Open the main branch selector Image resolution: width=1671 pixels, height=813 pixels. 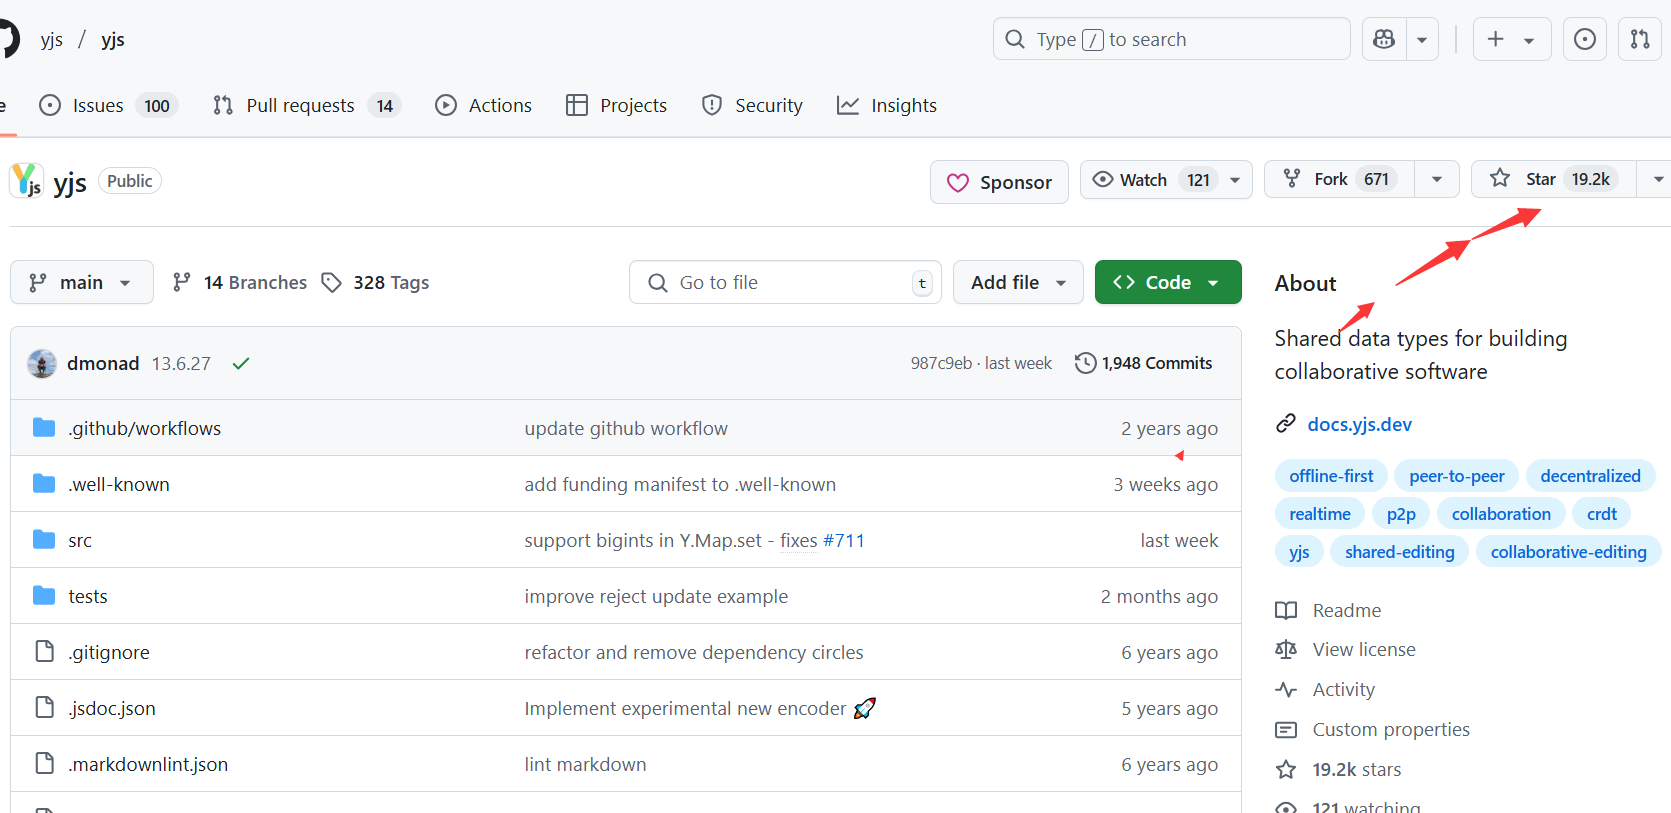click(x=82, y=282)
